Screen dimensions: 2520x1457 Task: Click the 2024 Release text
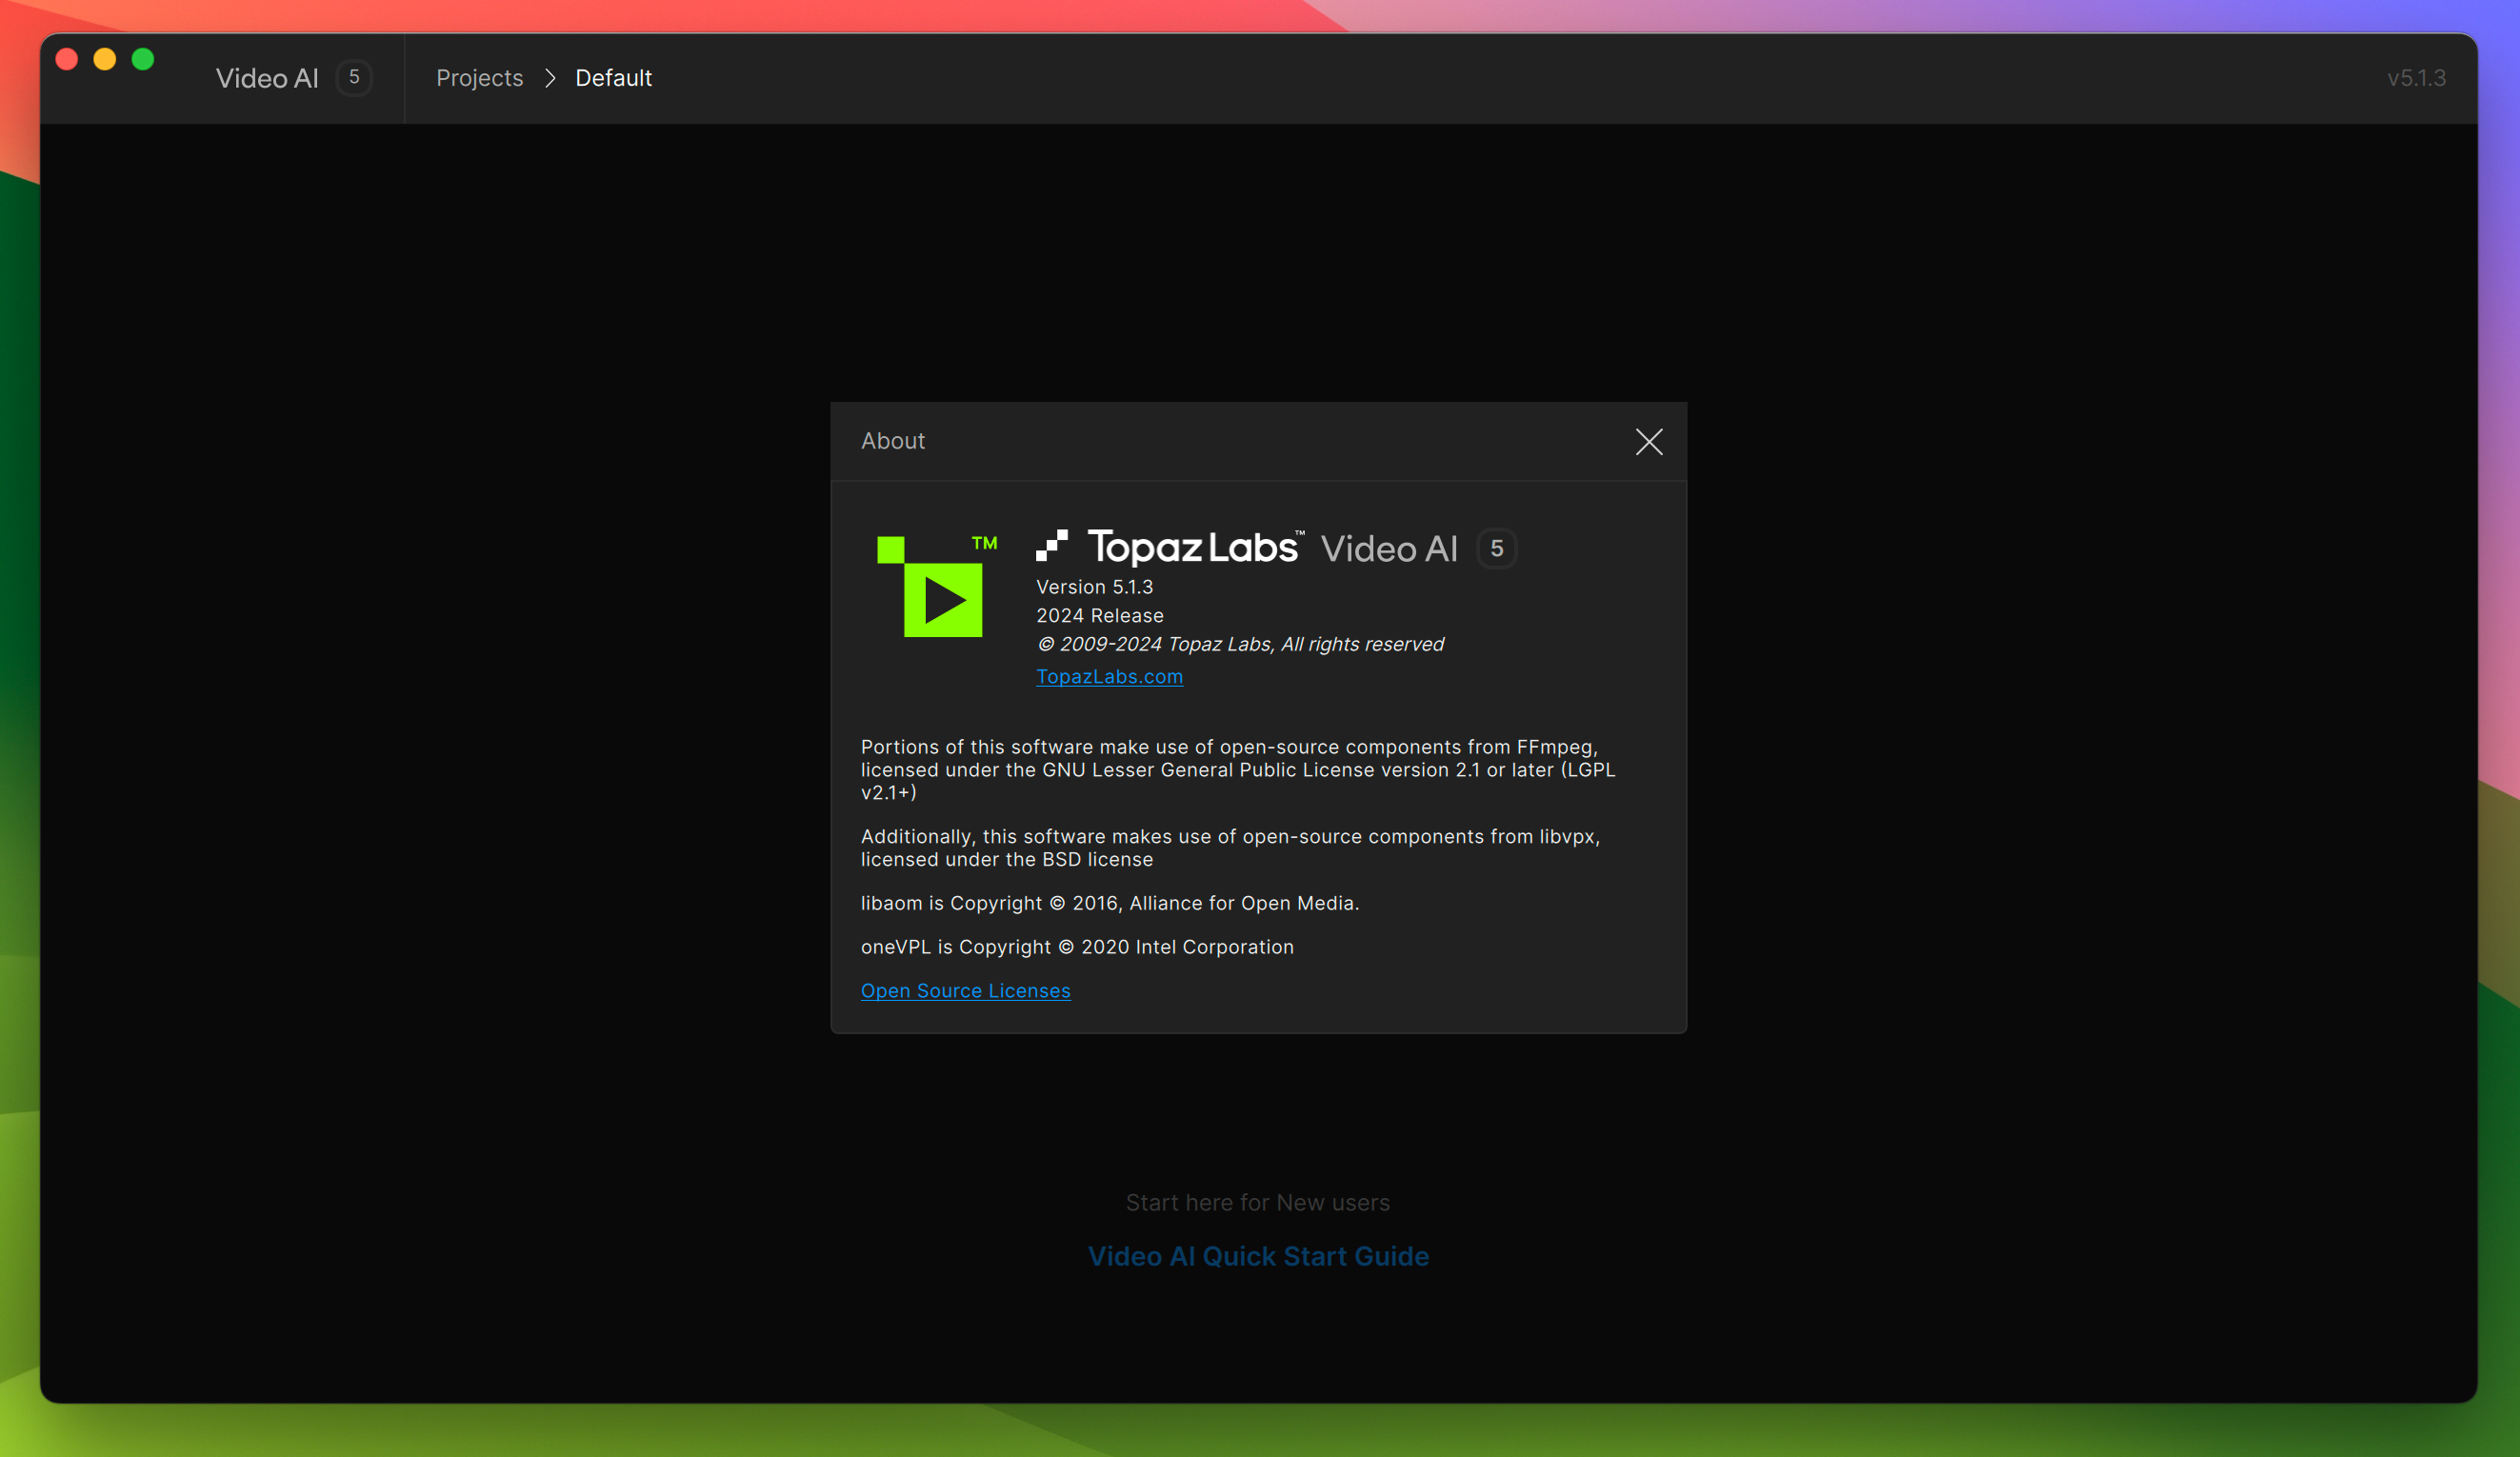(1099, 615)
